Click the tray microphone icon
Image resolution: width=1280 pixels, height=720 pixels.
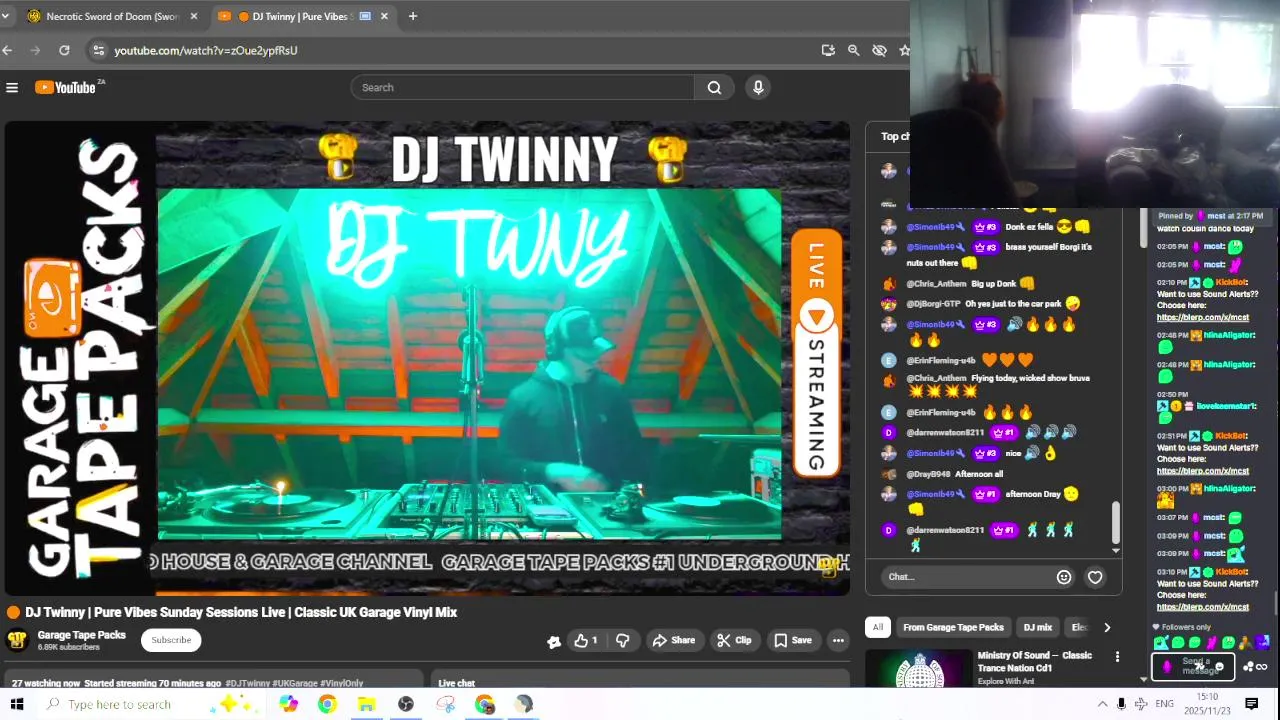click(1121, 704)
